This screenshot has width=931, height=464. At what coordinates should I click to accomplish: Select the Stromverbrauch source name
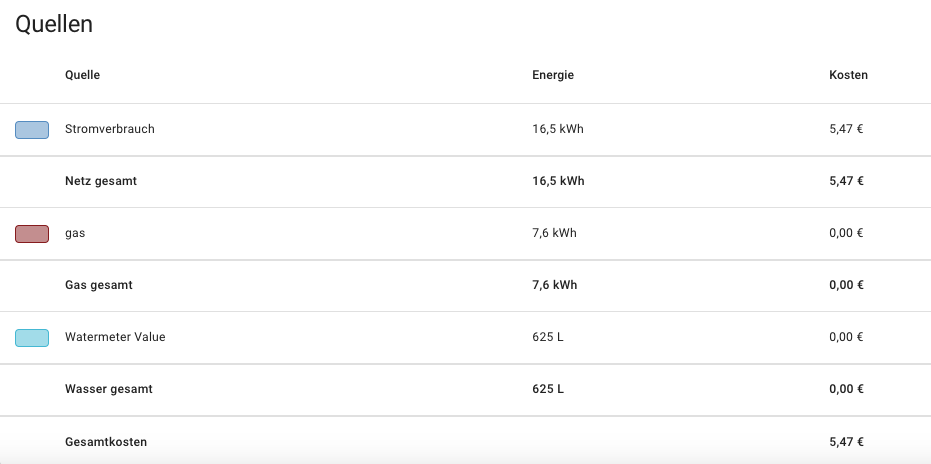110,129
